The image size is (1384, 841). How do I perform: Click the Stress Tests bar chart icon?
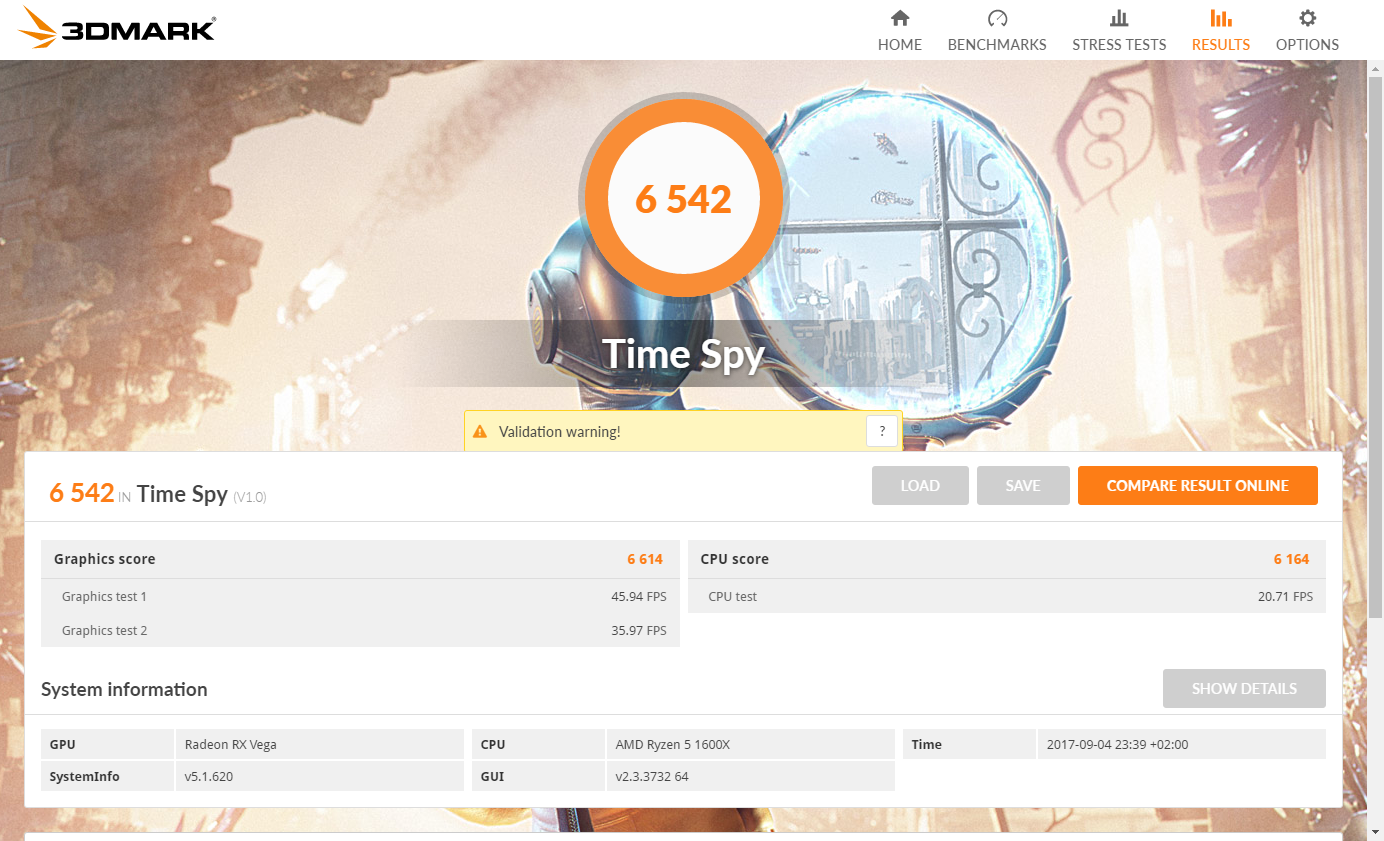[x=1119, y=18]
